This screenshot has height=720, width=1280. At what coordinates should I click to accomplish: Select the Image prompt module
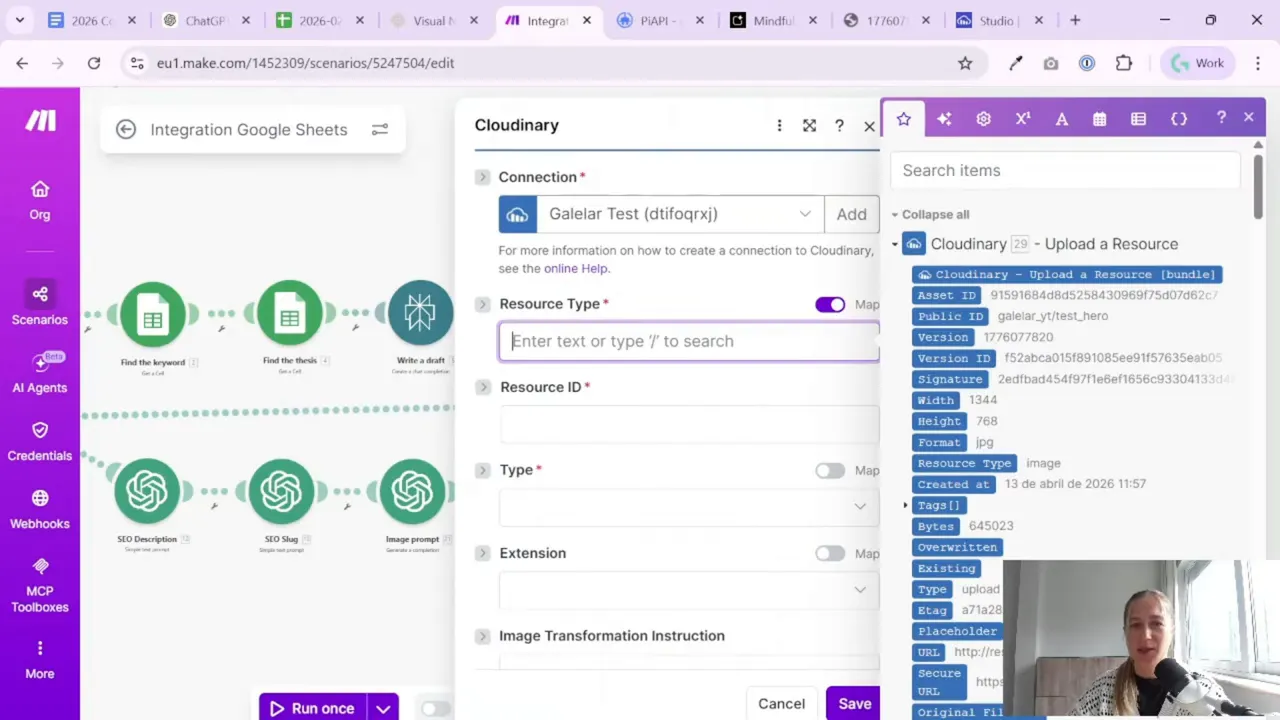click(412, 491)
